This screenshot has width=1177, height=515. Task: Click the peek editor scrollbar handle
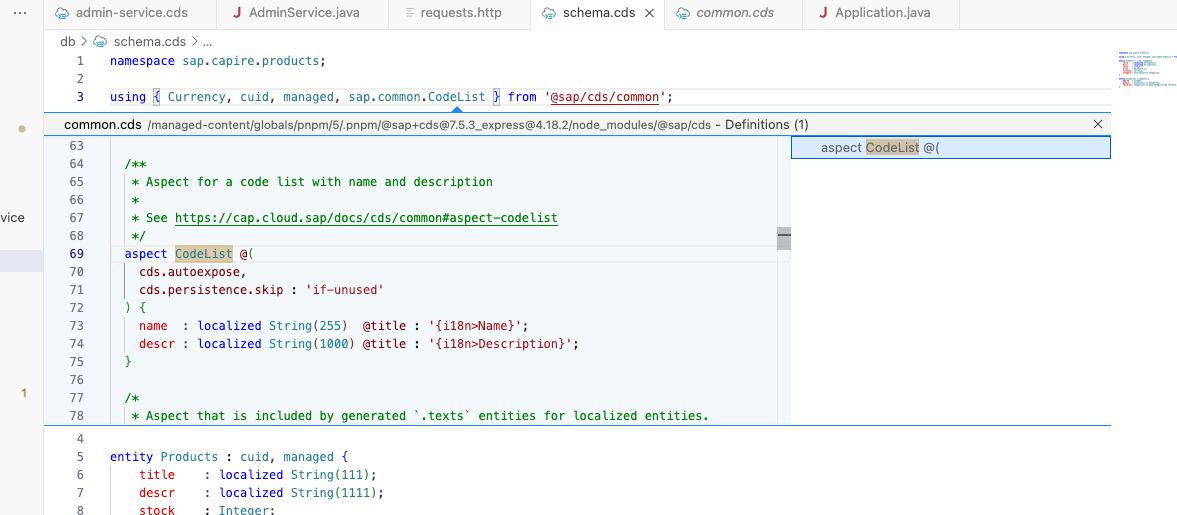[x=784, y=238]
